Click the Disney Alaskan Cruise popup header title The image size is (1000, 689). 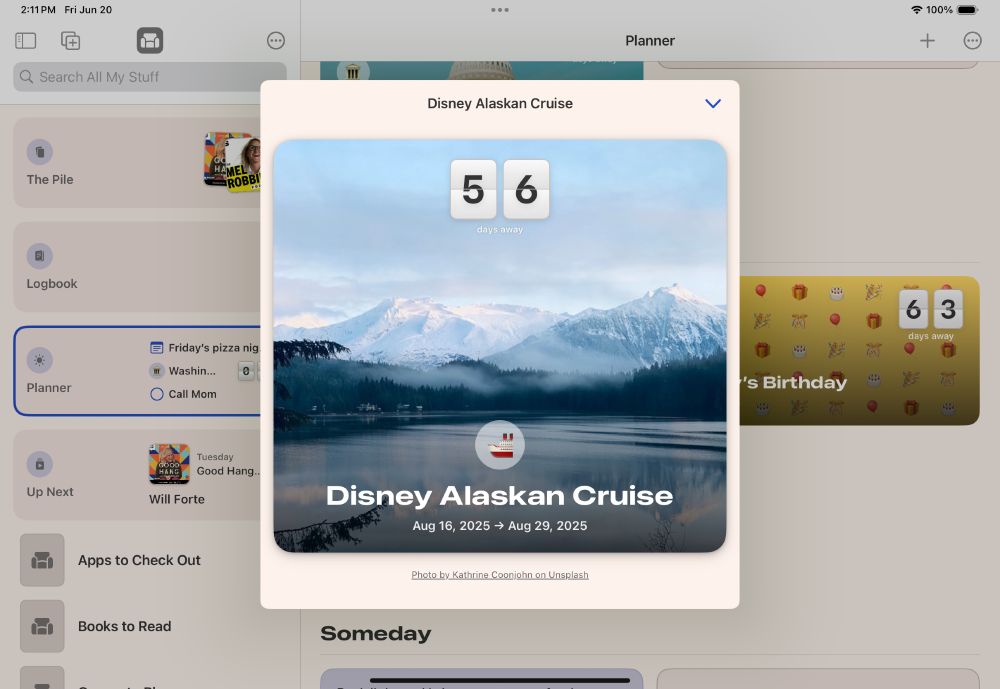500,103
